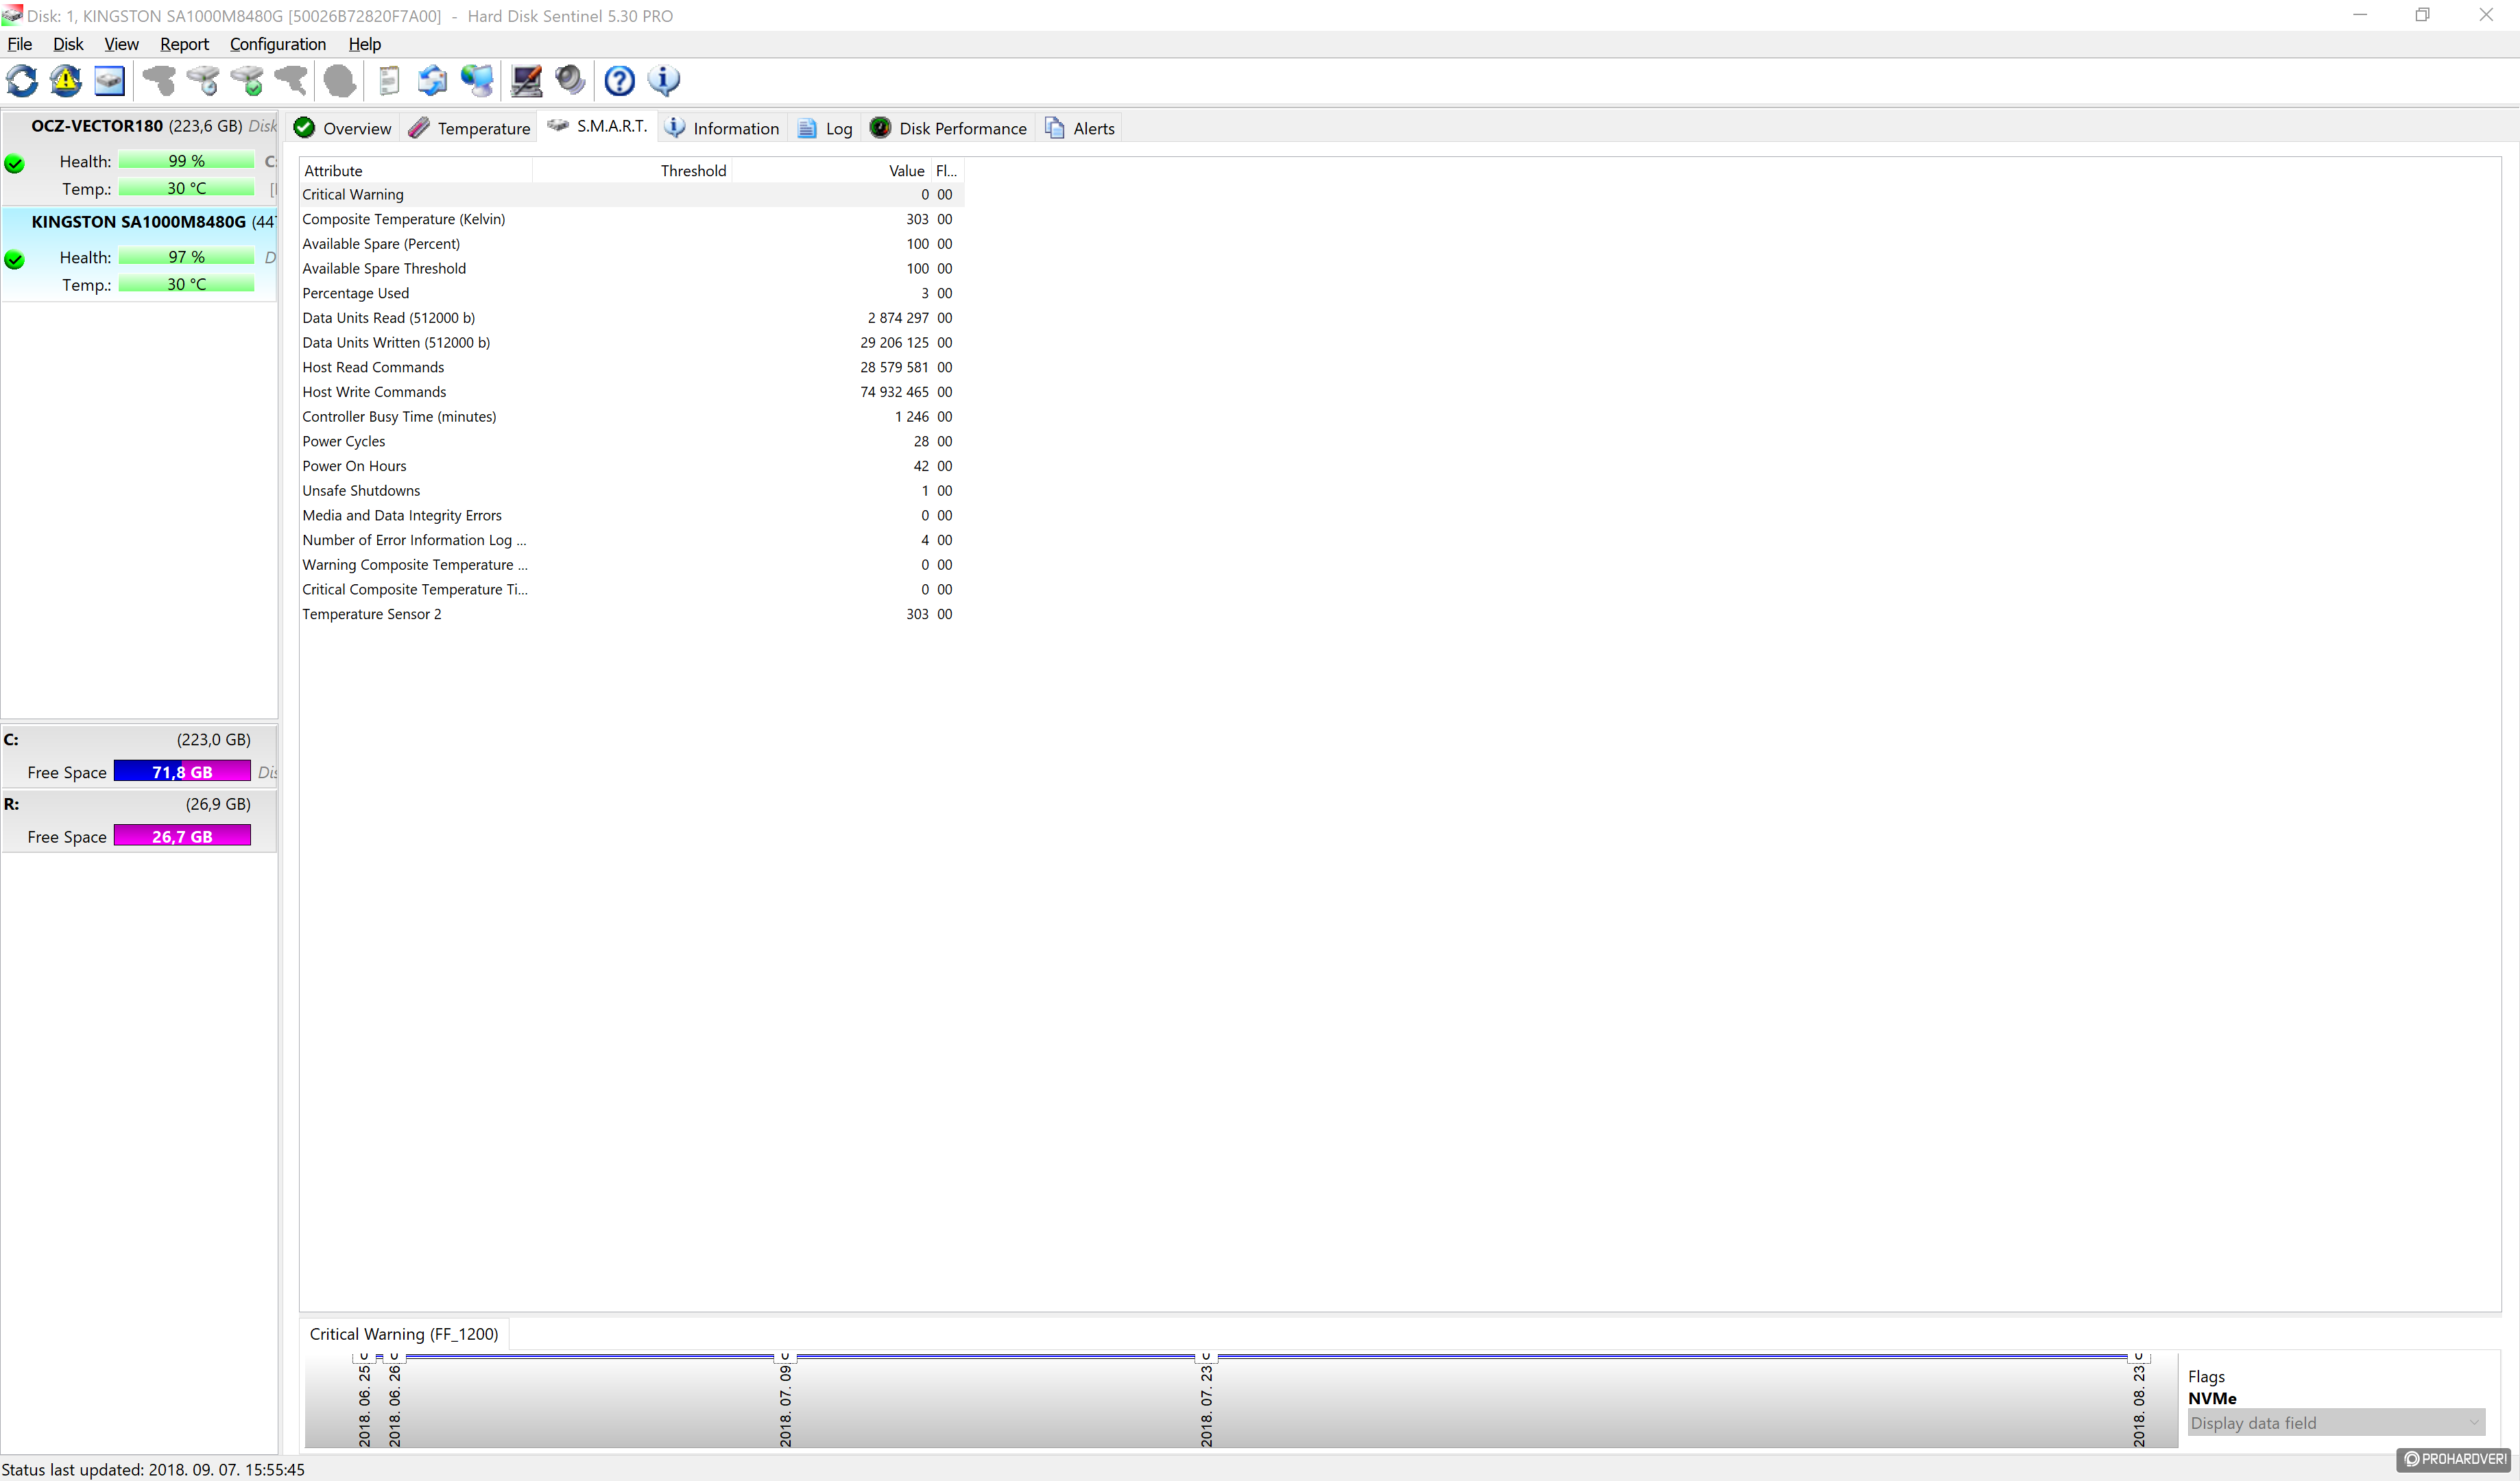Select the Media and Data Integrity Errors row
The height and width of the screenshot is (1481, 2520).
coord(632,515)
